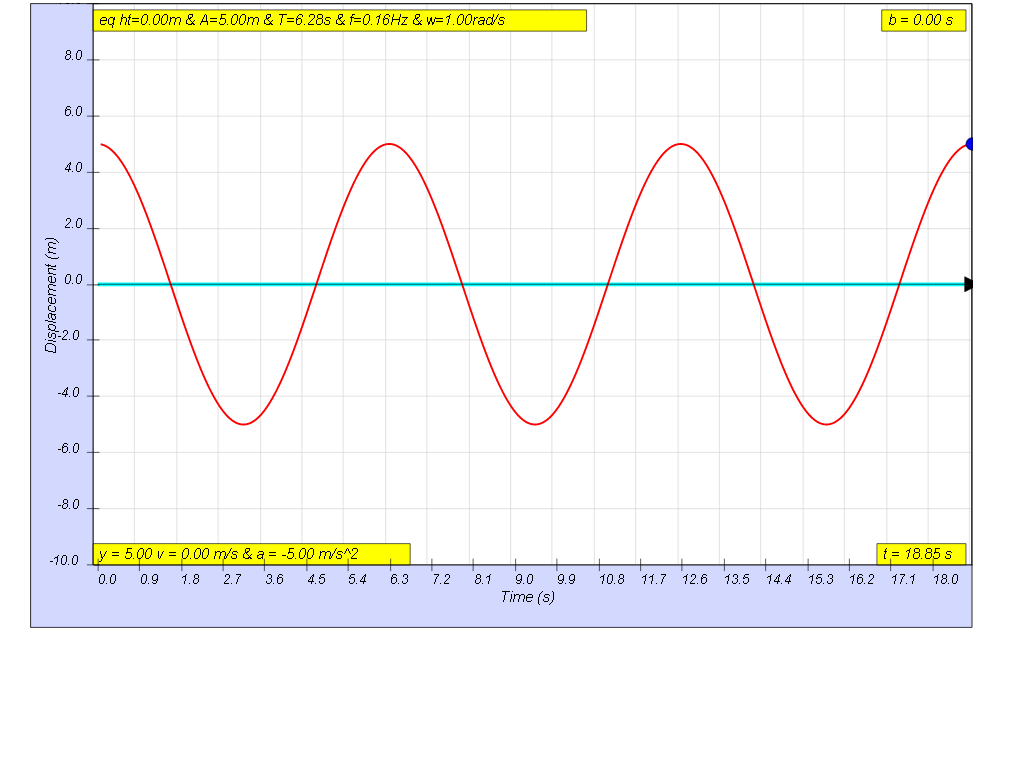Click the -4.0 displacement axis label

[69, 392]
